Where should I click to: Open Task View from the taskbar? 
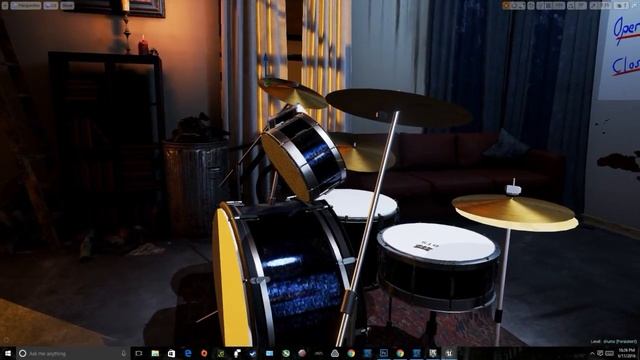(139, 353)
